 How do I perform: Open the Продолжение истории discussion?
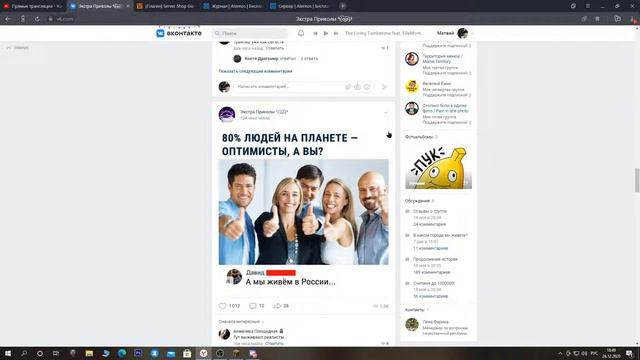coord(435,259)
